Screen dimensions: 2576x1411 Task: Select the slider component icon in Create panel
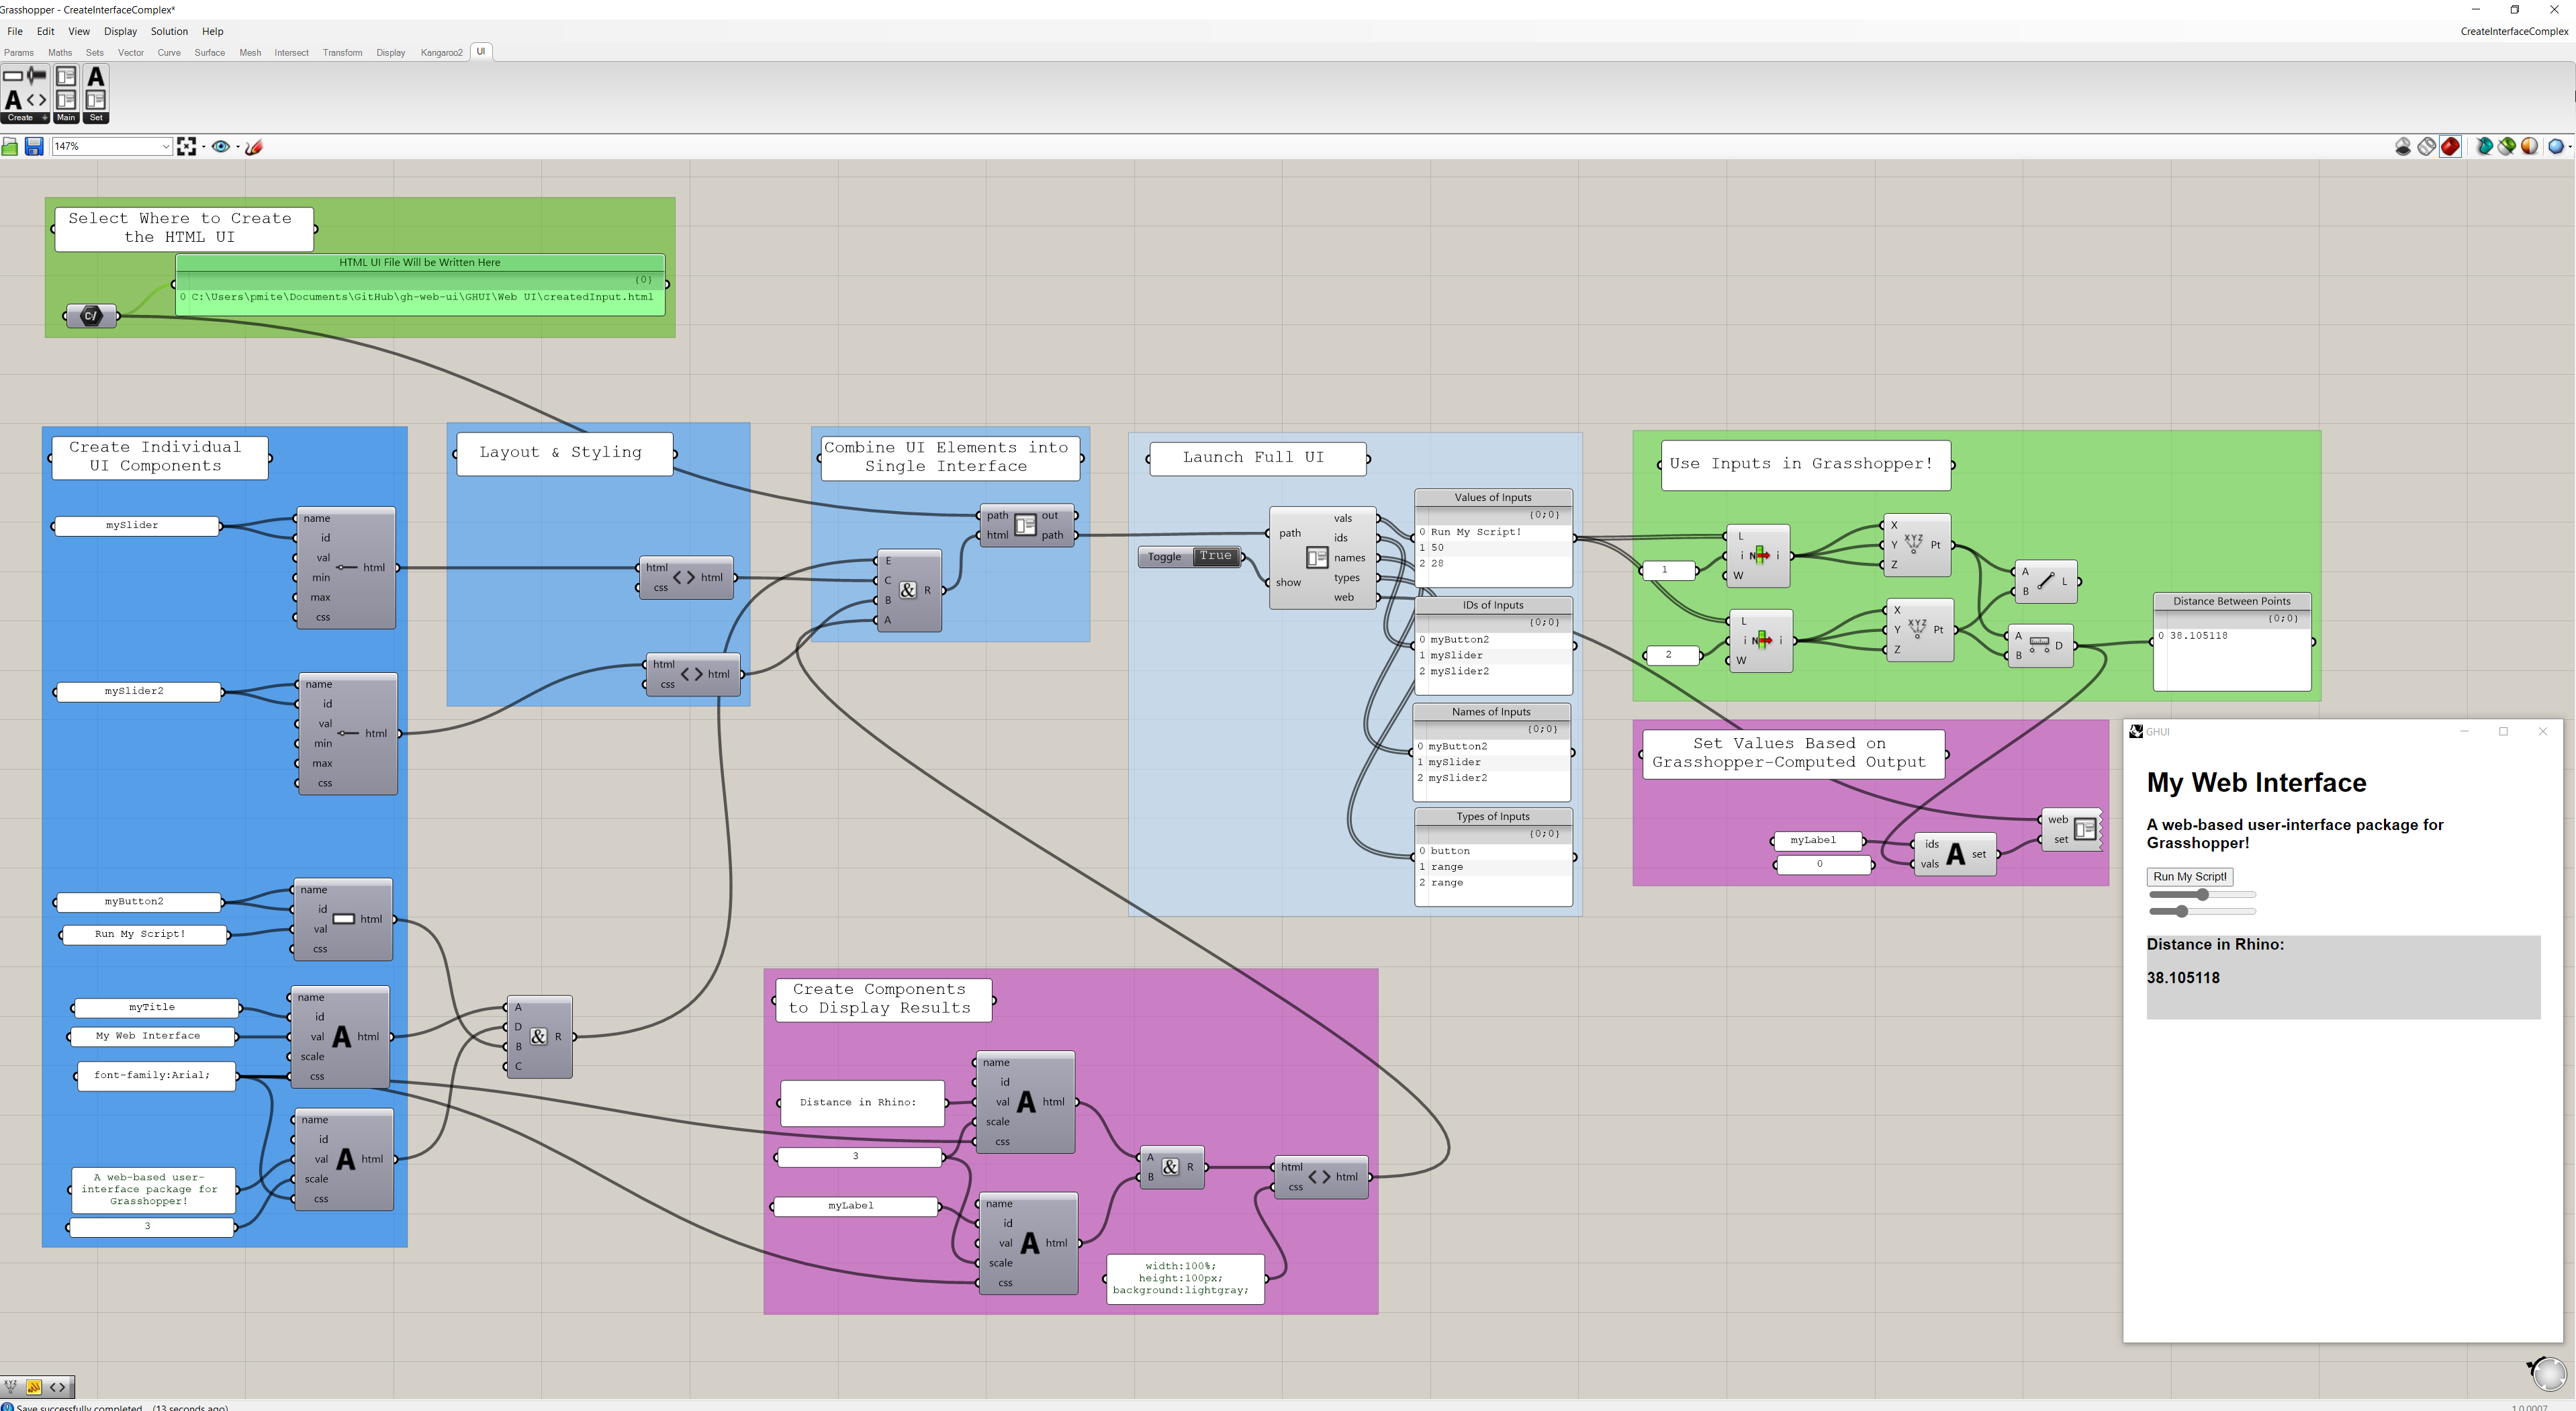[x=37, y=76]
